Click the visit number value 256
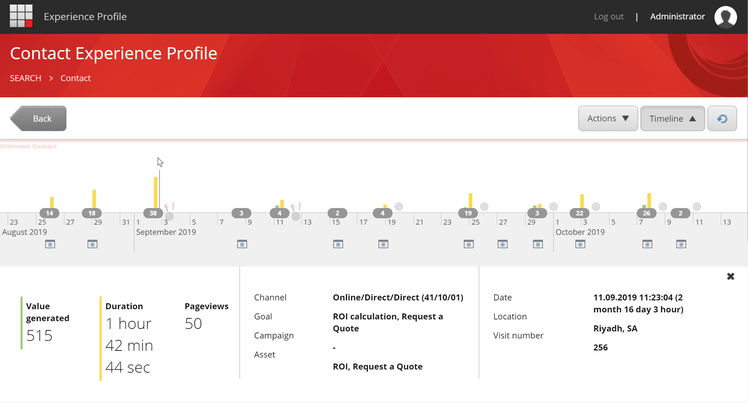This screenshot has height=403, width=748. pyautogui.click(x=601, y=348)
